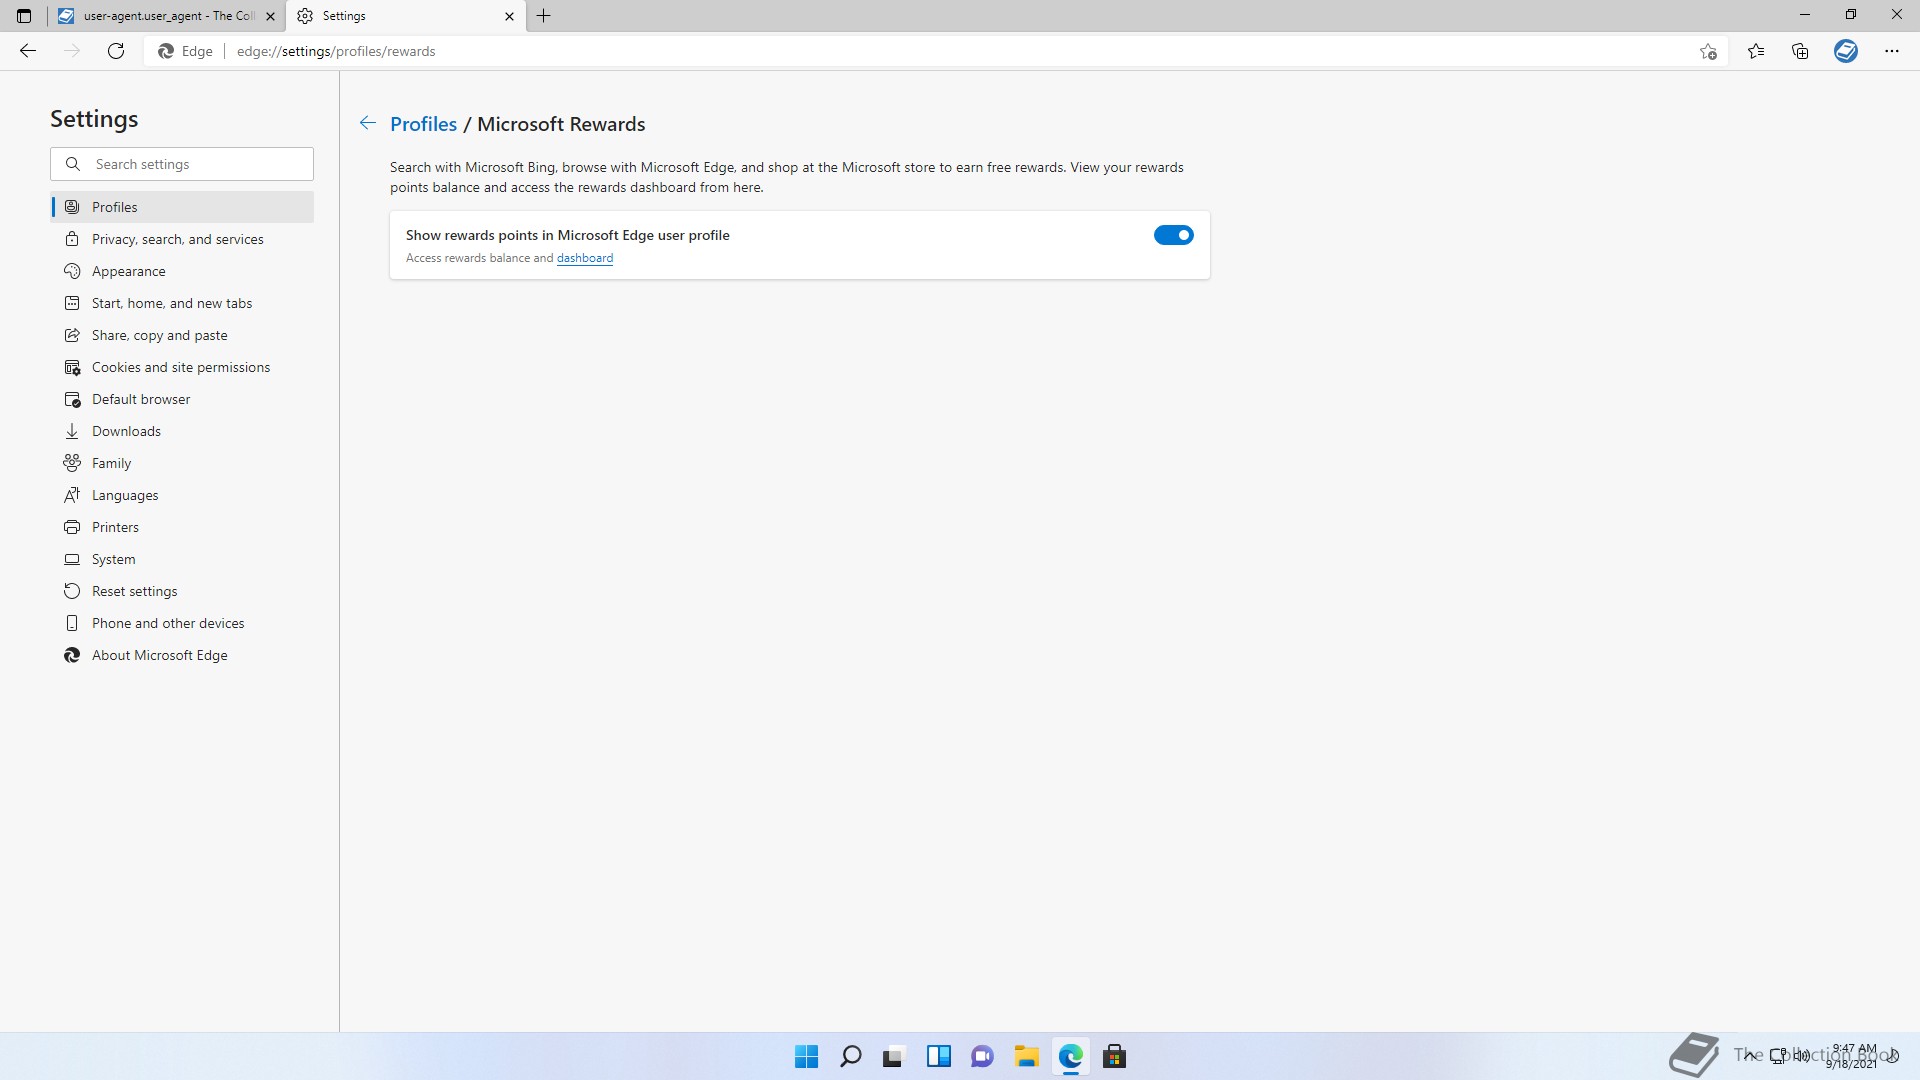Open File Explorer on the taskbar
1920x1080 pixels.
[x=1027, y=1056]
